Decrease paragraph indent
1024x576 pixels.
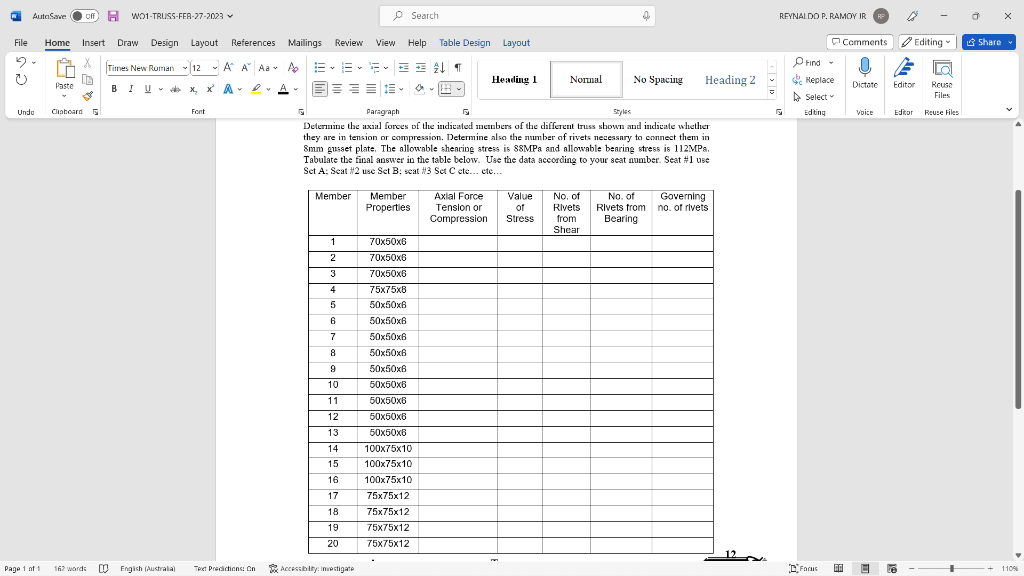click(x=404, y=67)
